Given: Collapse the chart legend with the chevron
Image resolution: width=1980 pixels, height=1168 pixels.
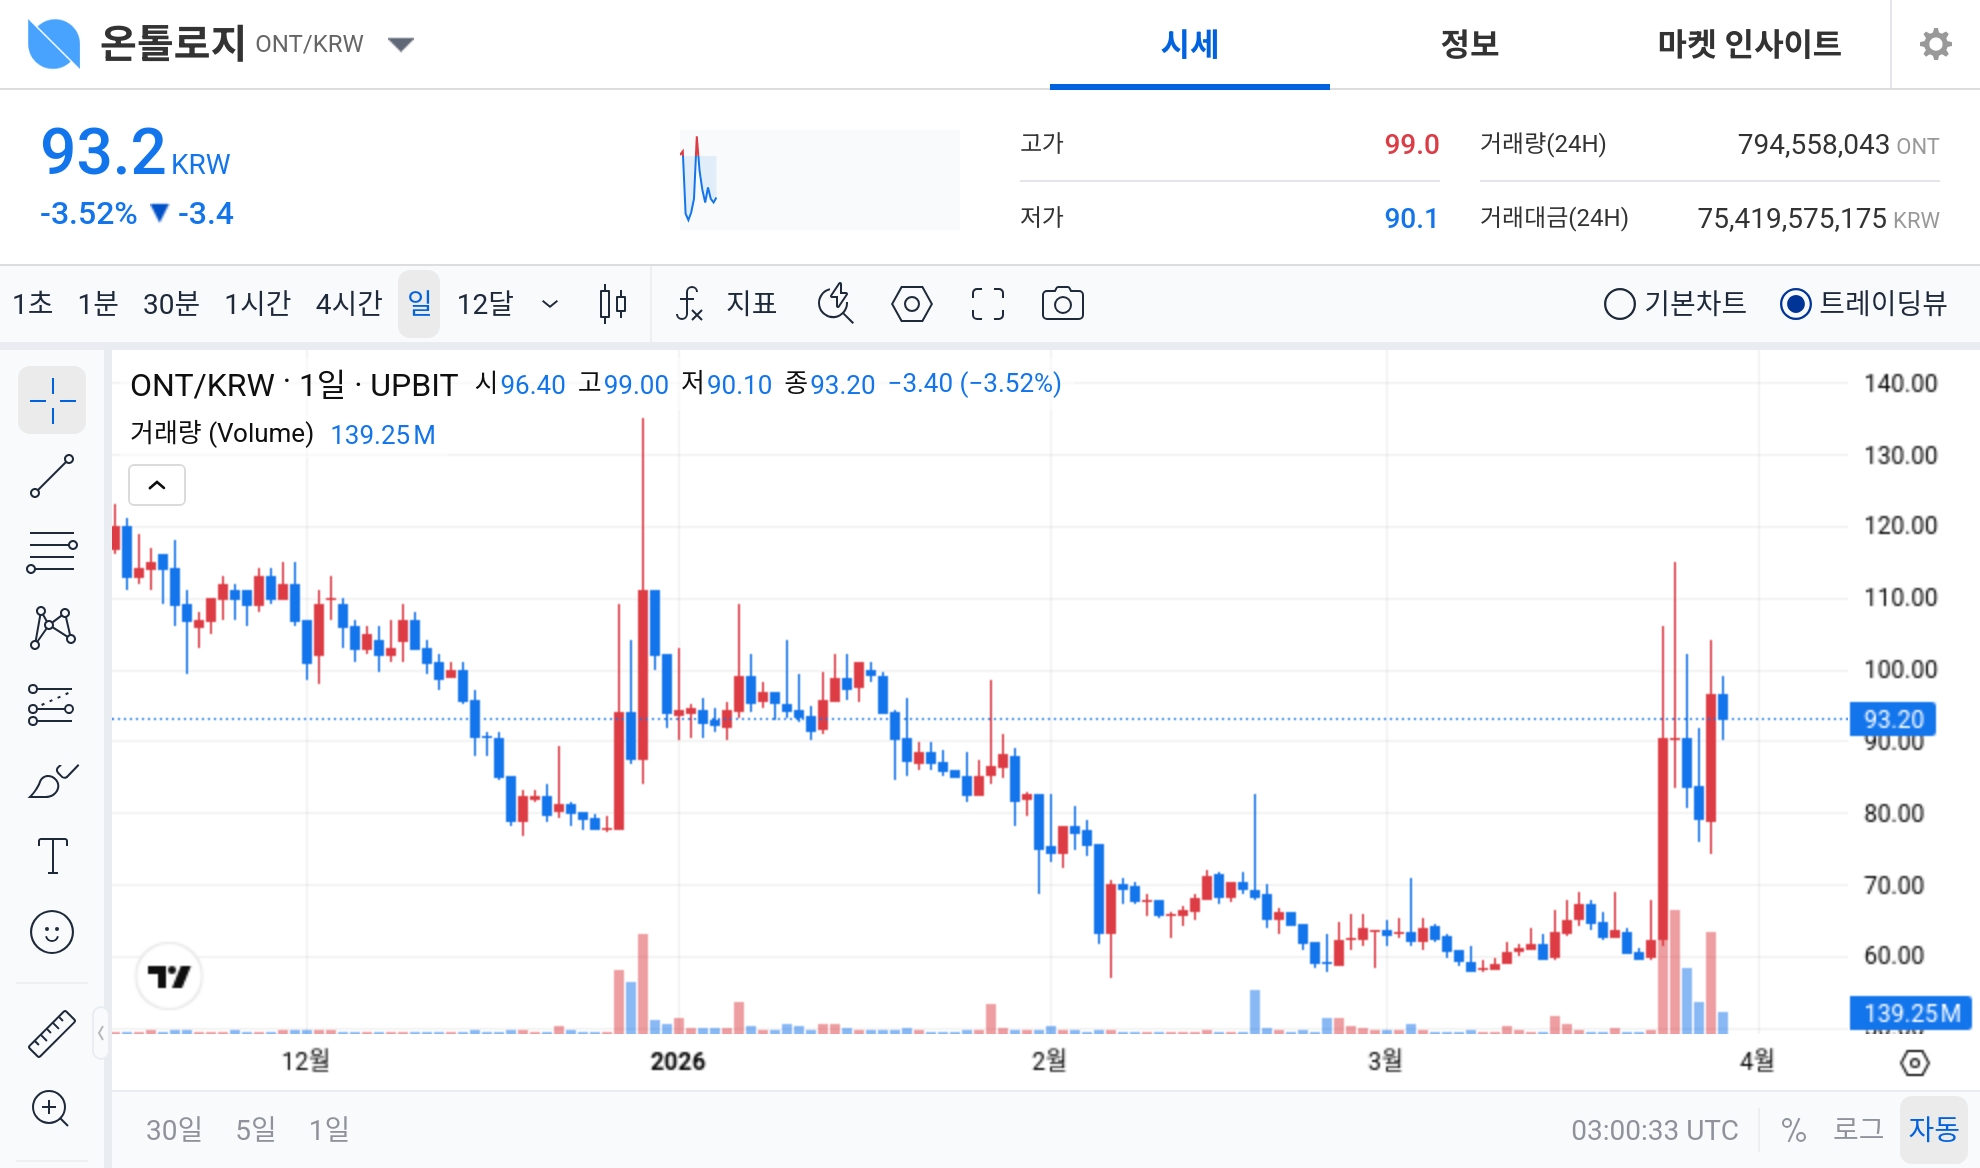Looking at the screenshot, I should [157, 484].
